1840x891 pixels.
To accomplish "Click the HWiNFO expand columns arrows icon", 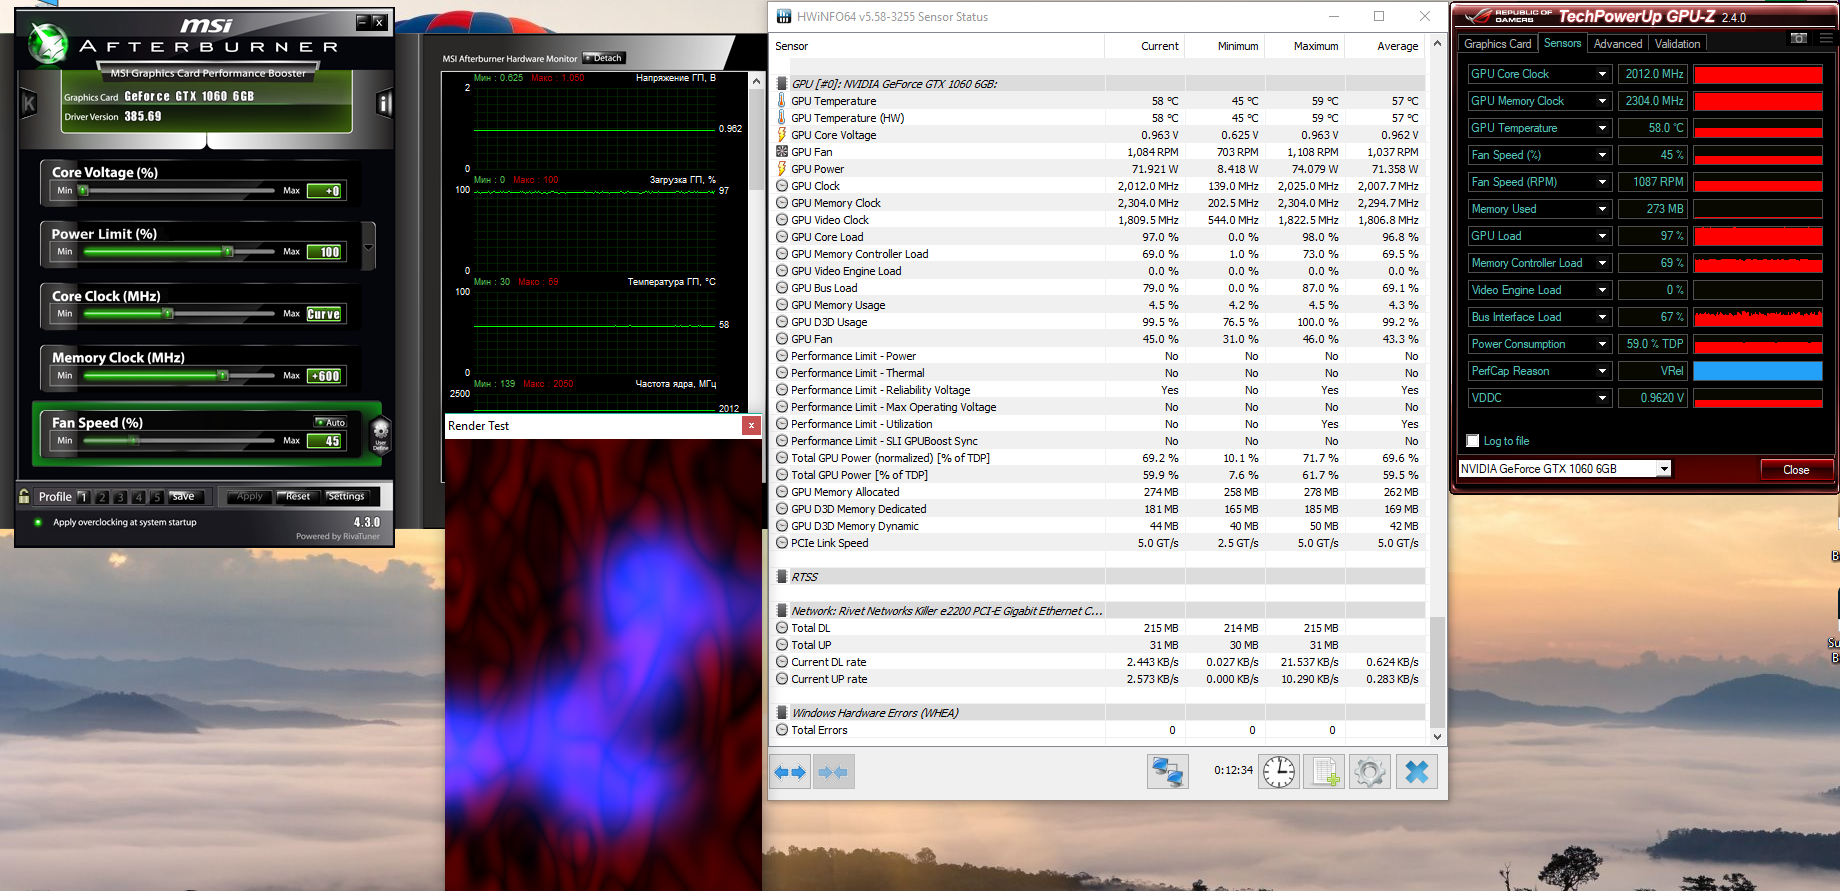I will coord(790,772).
